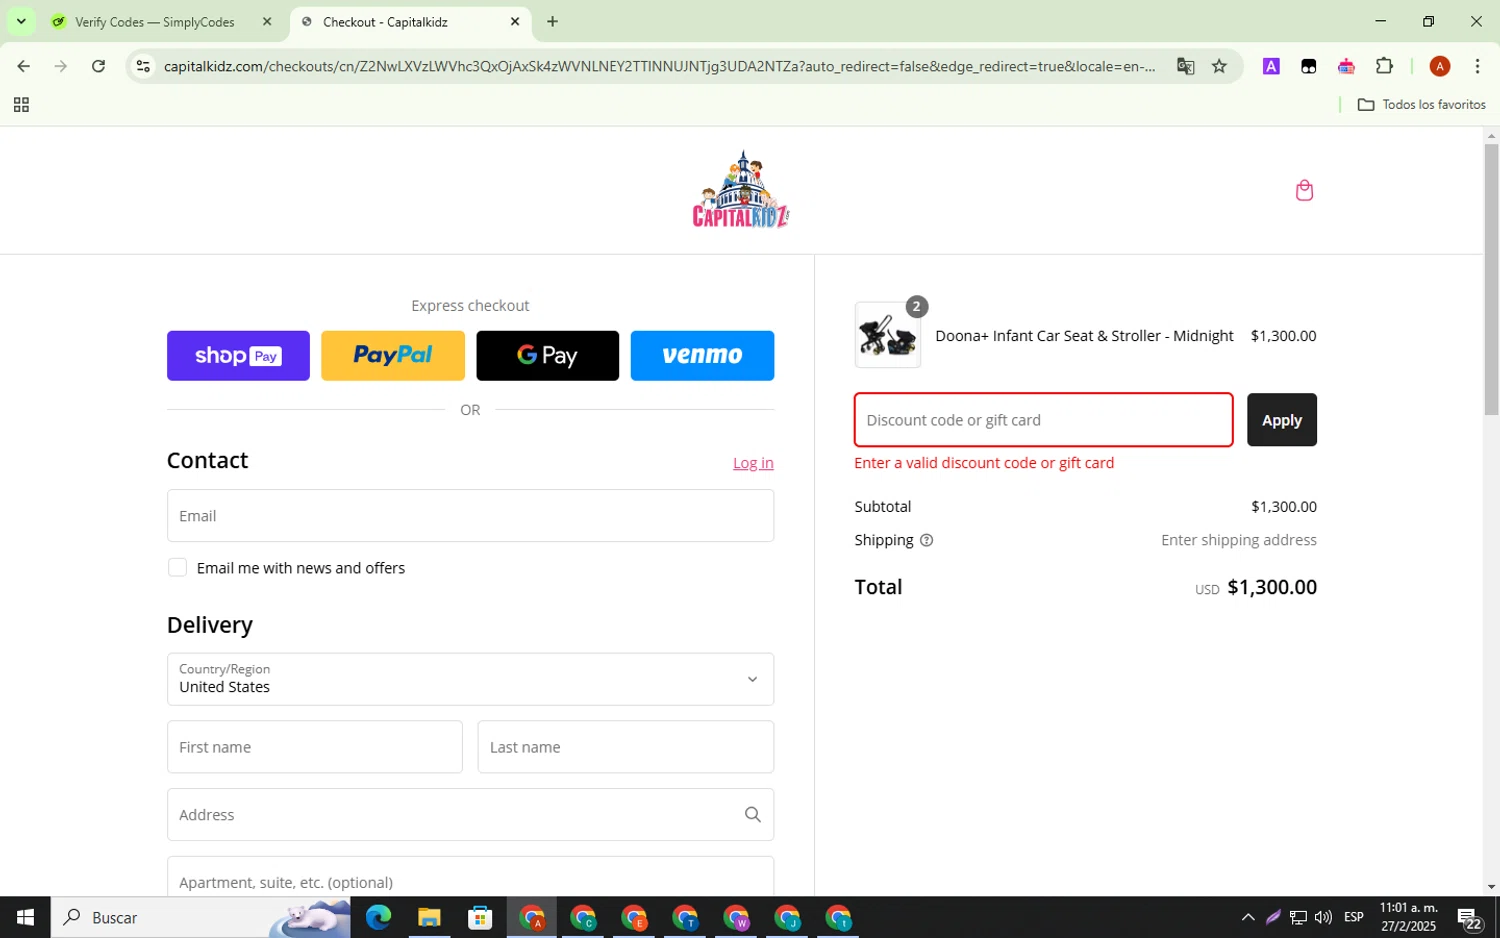Click the CapitalKidz logo
Image resolution: width=1500 pixels, height=938 pixels.
pyautogui.click(x=741, y=189)
